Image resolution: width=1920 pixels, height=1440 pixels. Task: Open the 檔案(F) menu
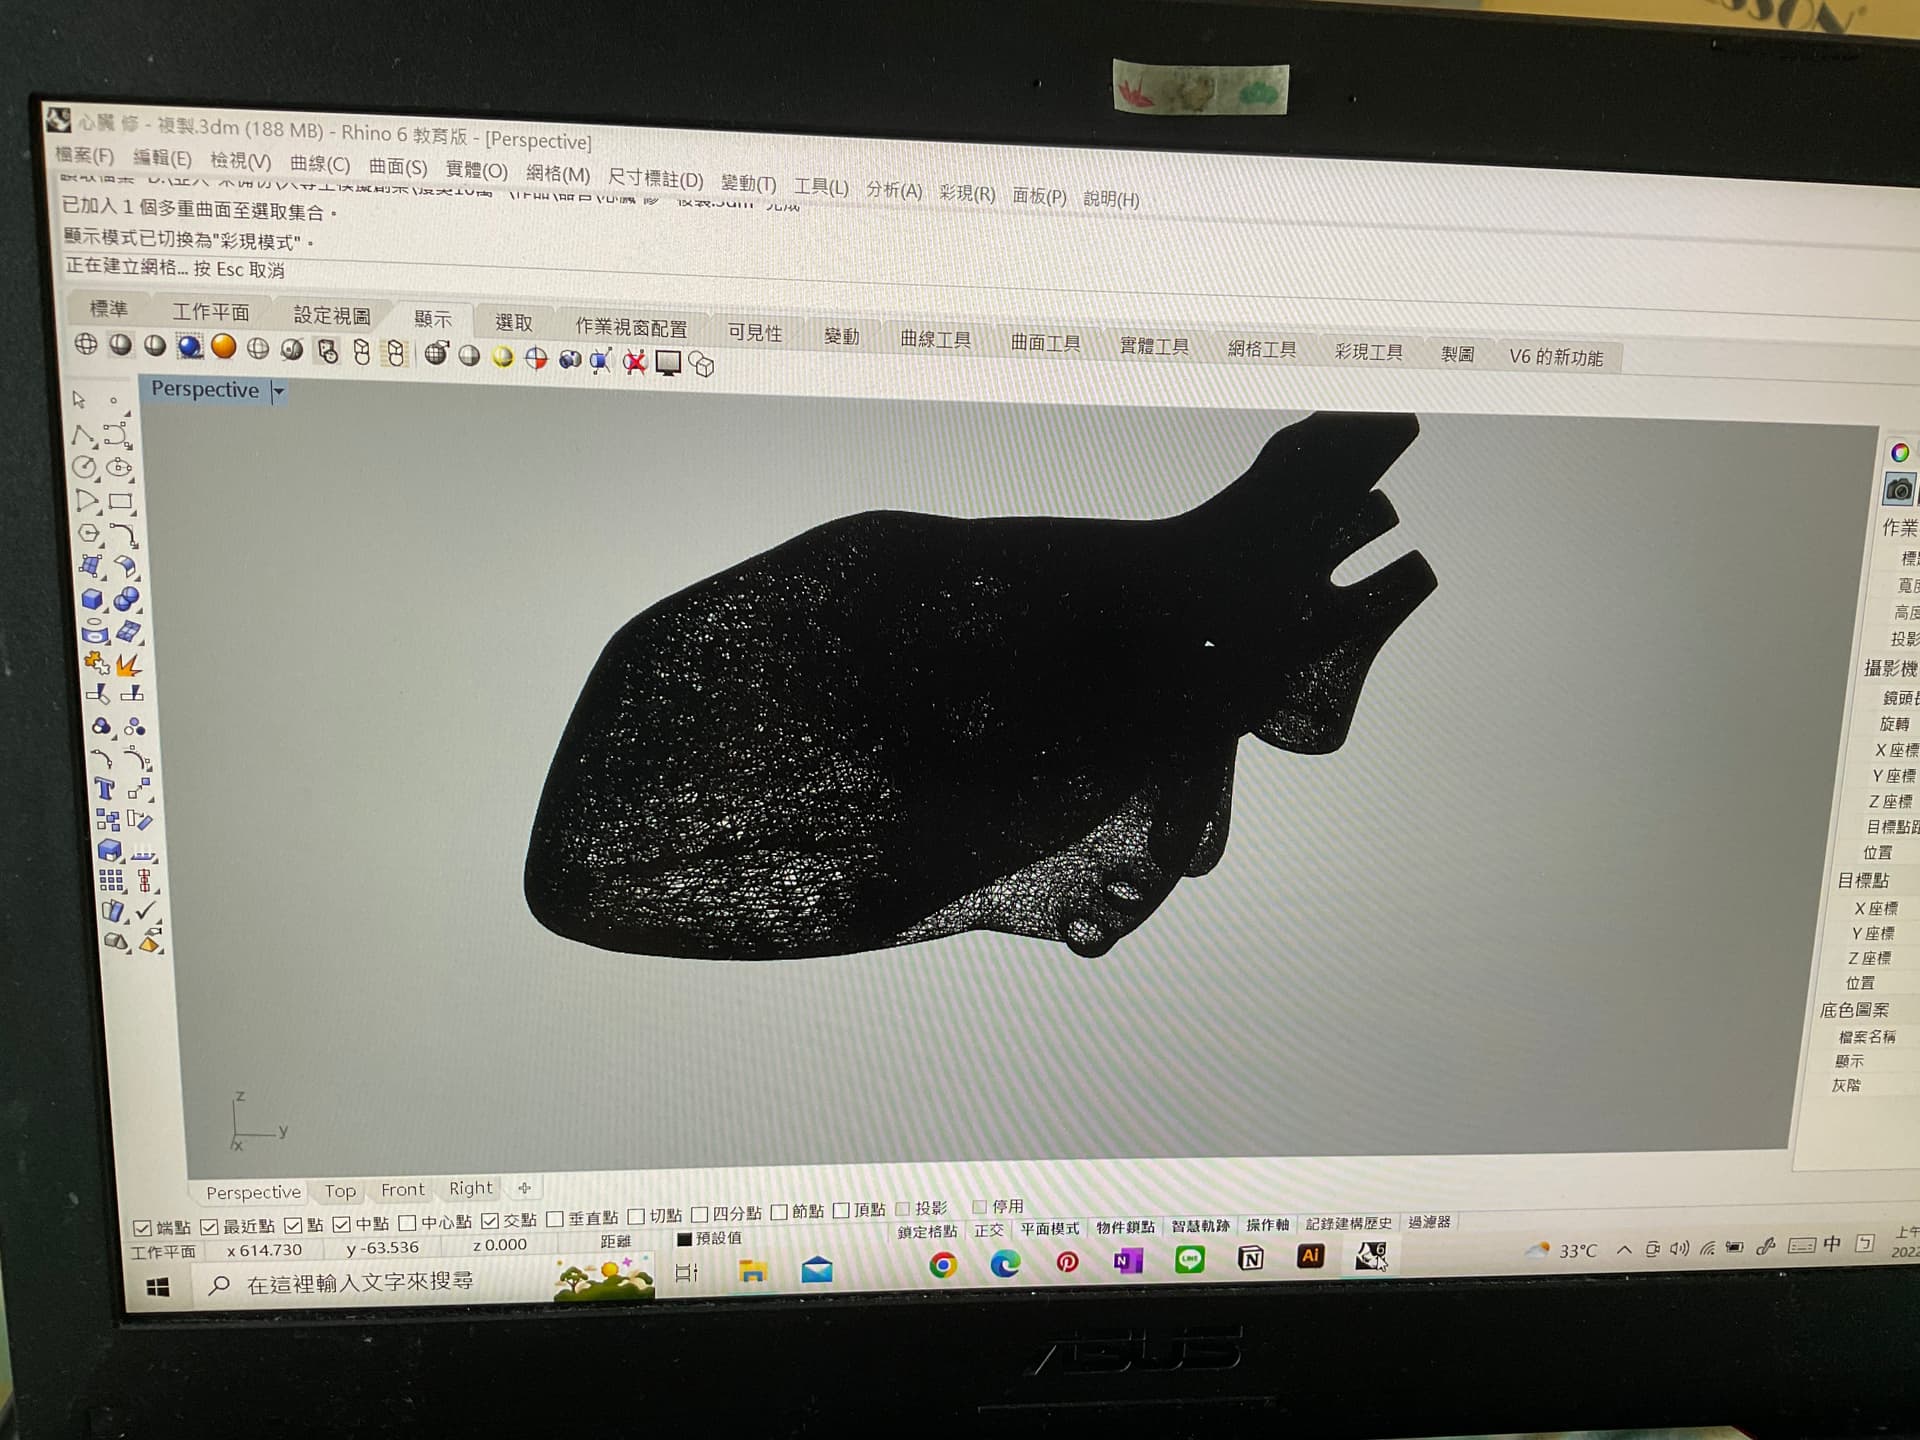(x=85, y=156)
